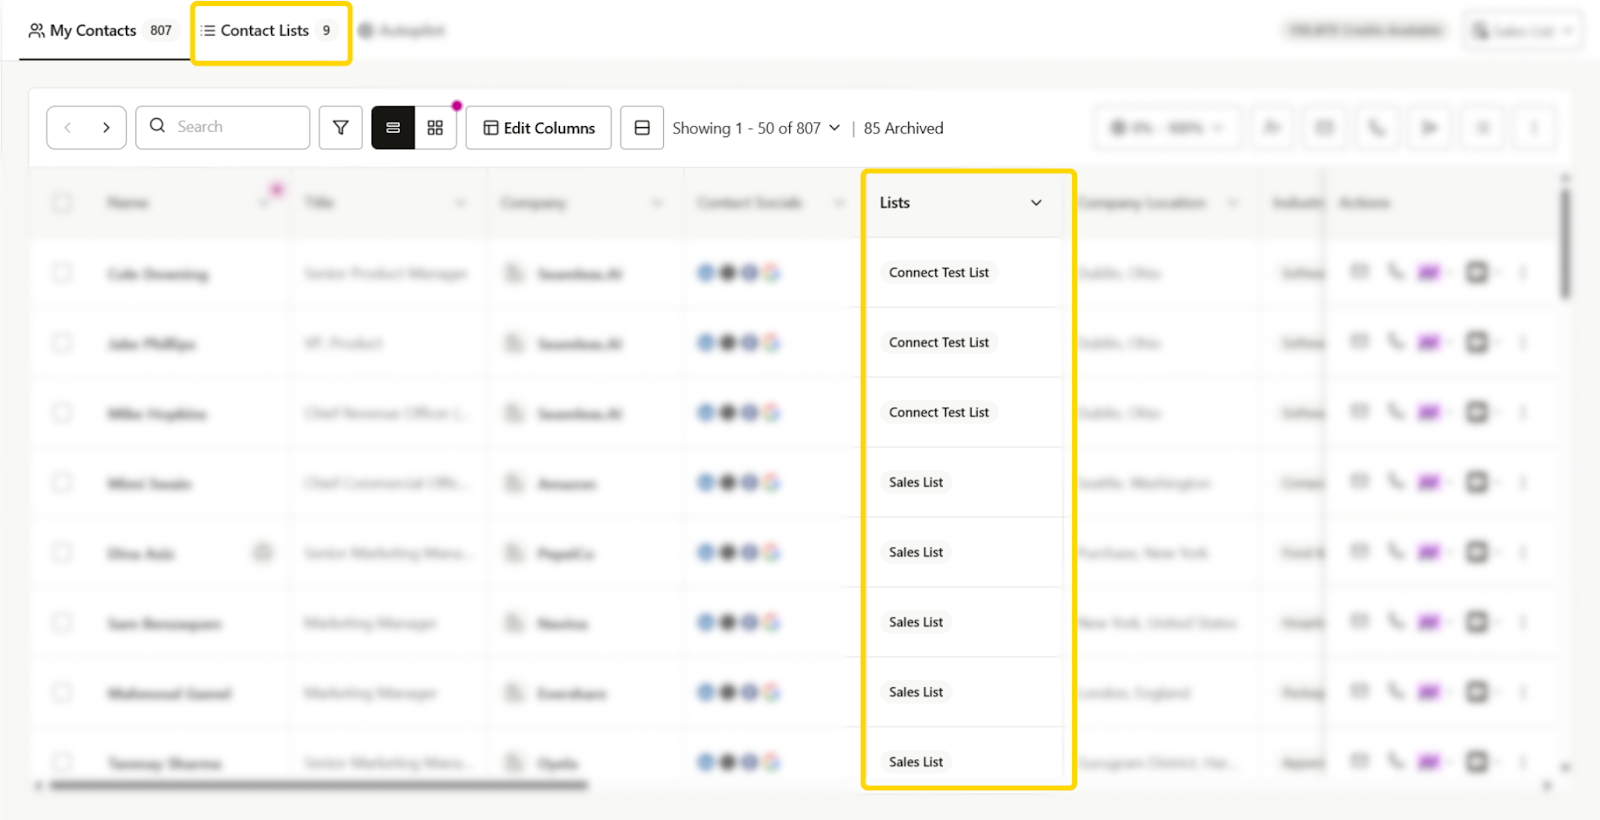Open the bottommost Sales List tag

916,762
